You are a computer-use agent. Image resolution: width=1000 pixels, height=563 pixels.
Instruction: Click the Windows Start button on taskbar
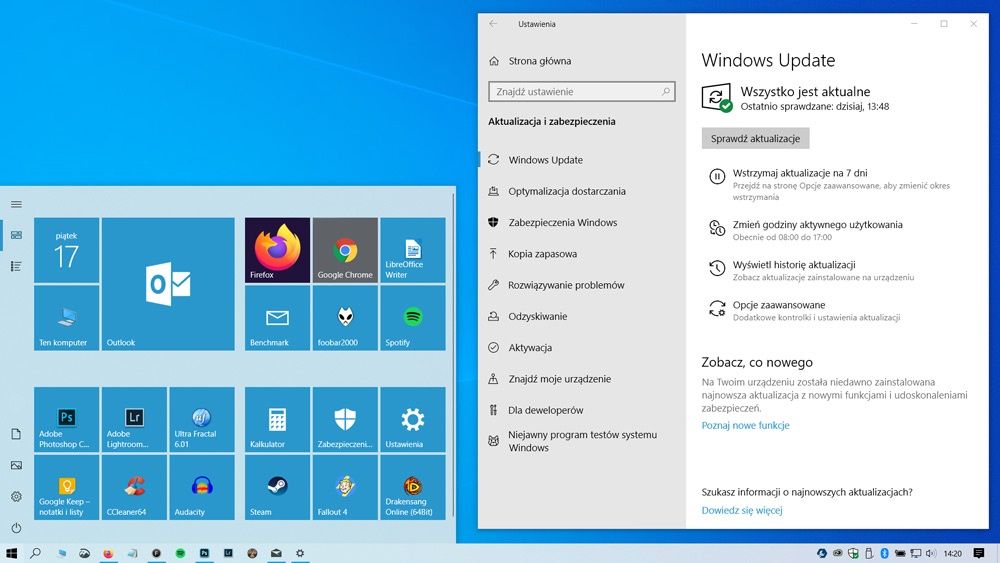11,553
